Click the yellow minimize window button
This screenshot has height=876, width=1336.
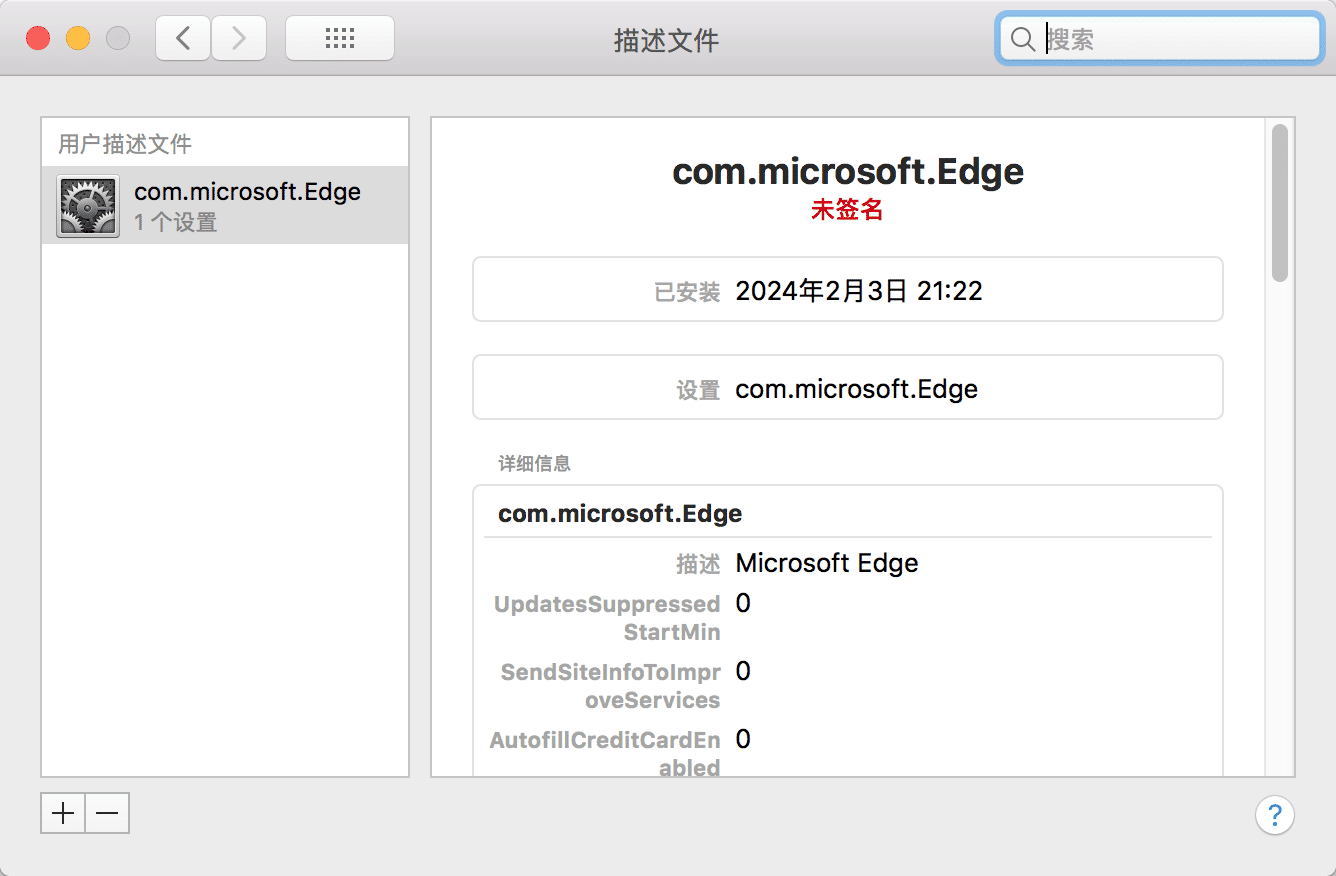coord(78,39)
